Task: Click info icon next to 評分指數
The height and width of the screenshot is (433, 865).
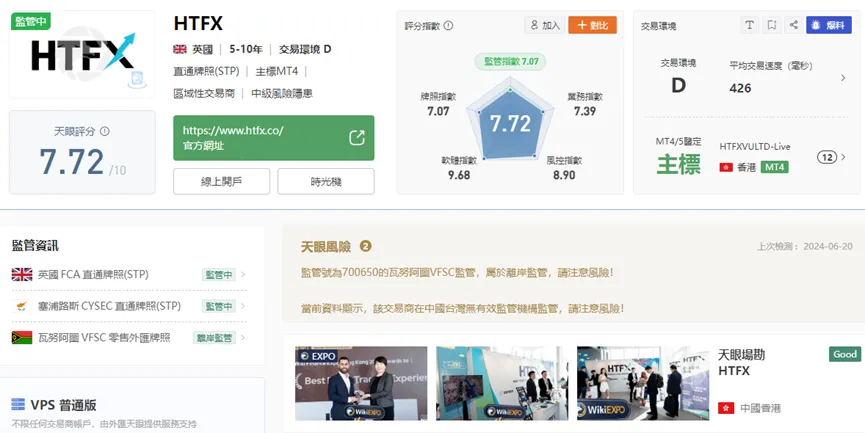Action: coord(448,25)
